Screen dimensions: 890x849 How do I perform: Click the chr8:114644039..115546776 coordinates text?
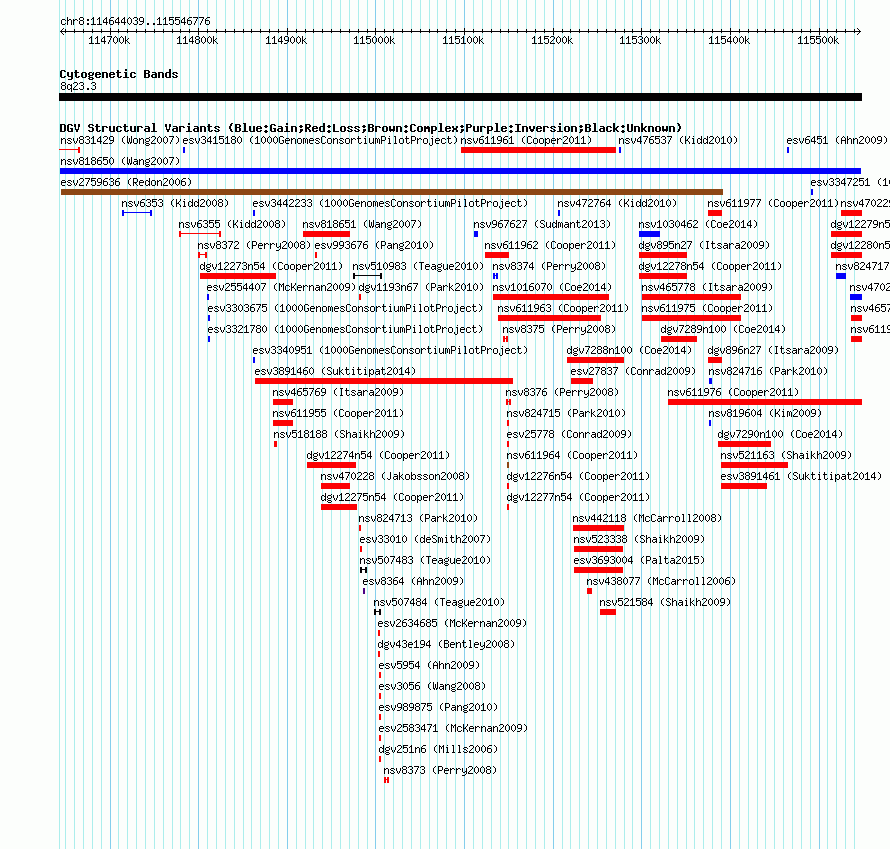[136, 22]
